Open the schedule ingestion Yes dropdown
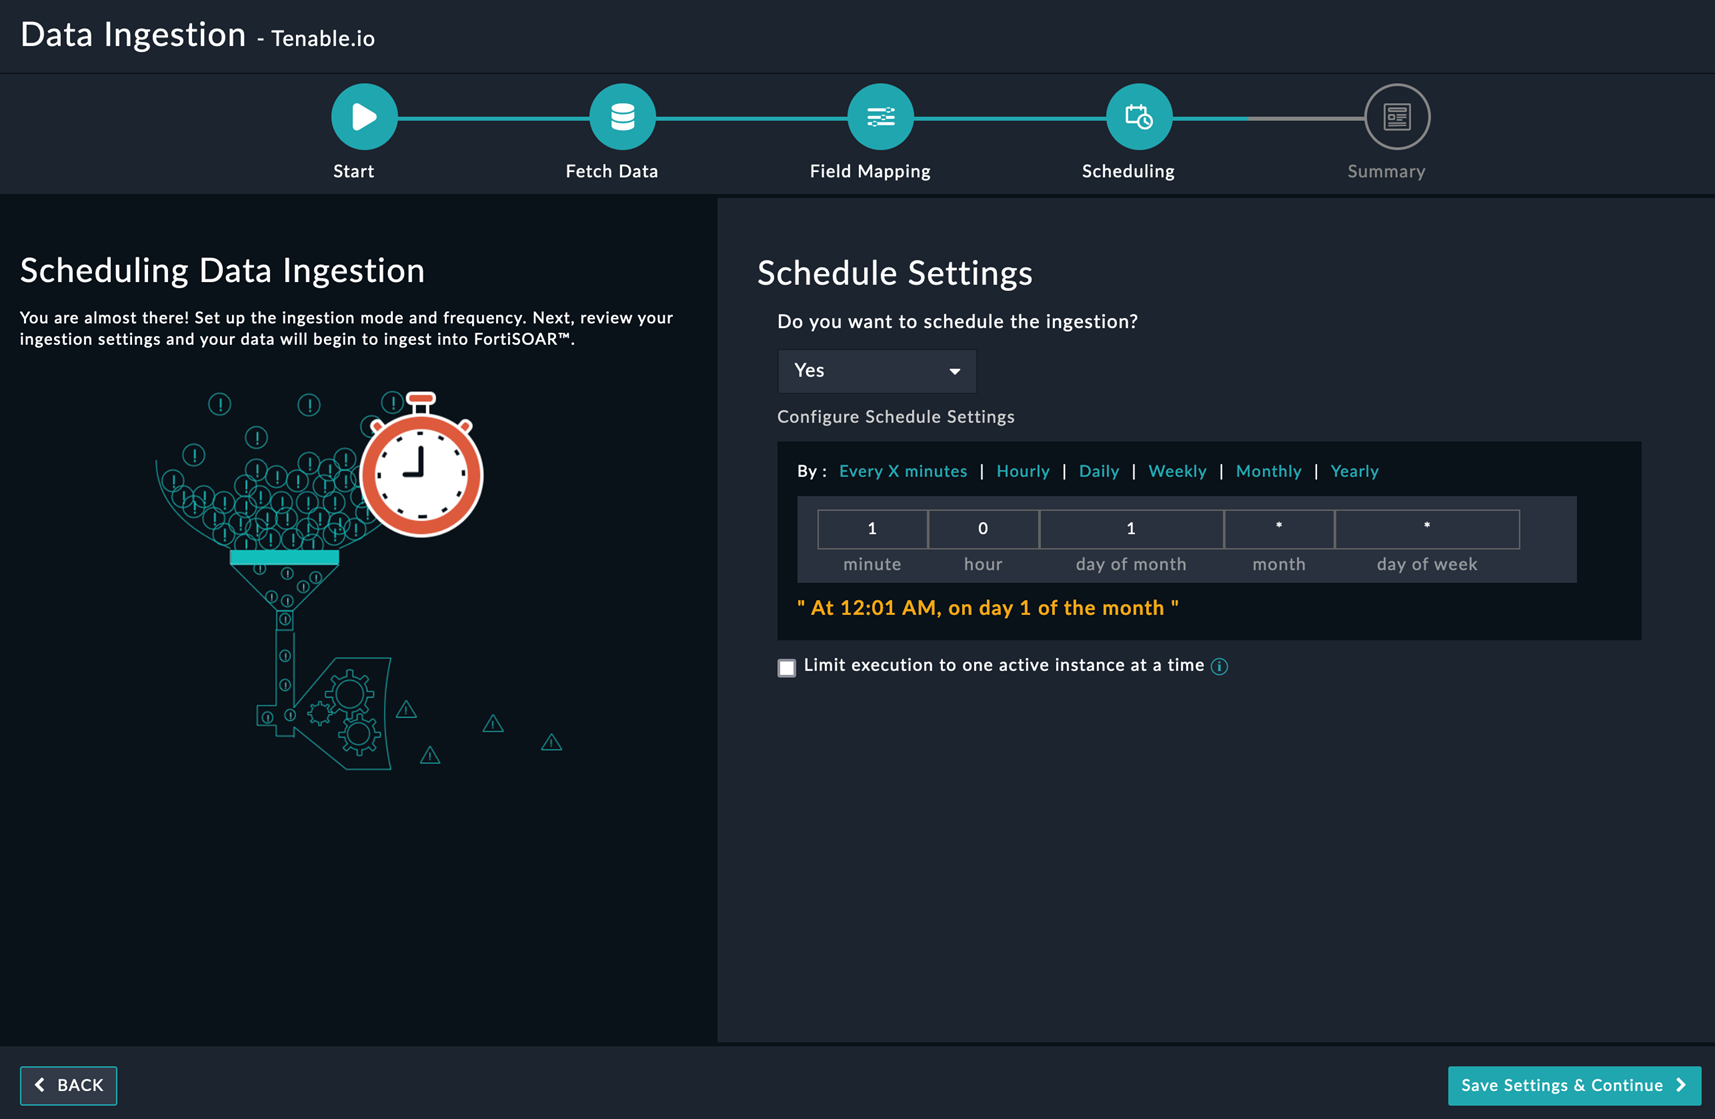This screenshot has height=1119, width=1715. [876, 371]
